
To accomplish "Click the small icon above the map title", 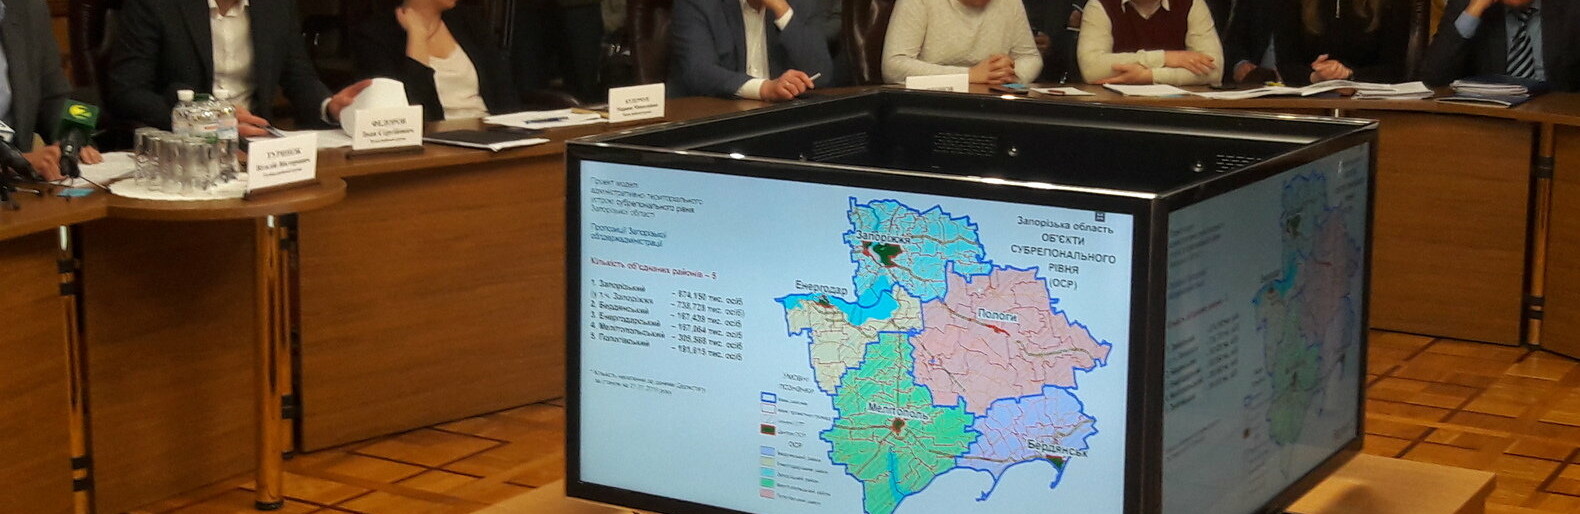I will (1101, 215).
